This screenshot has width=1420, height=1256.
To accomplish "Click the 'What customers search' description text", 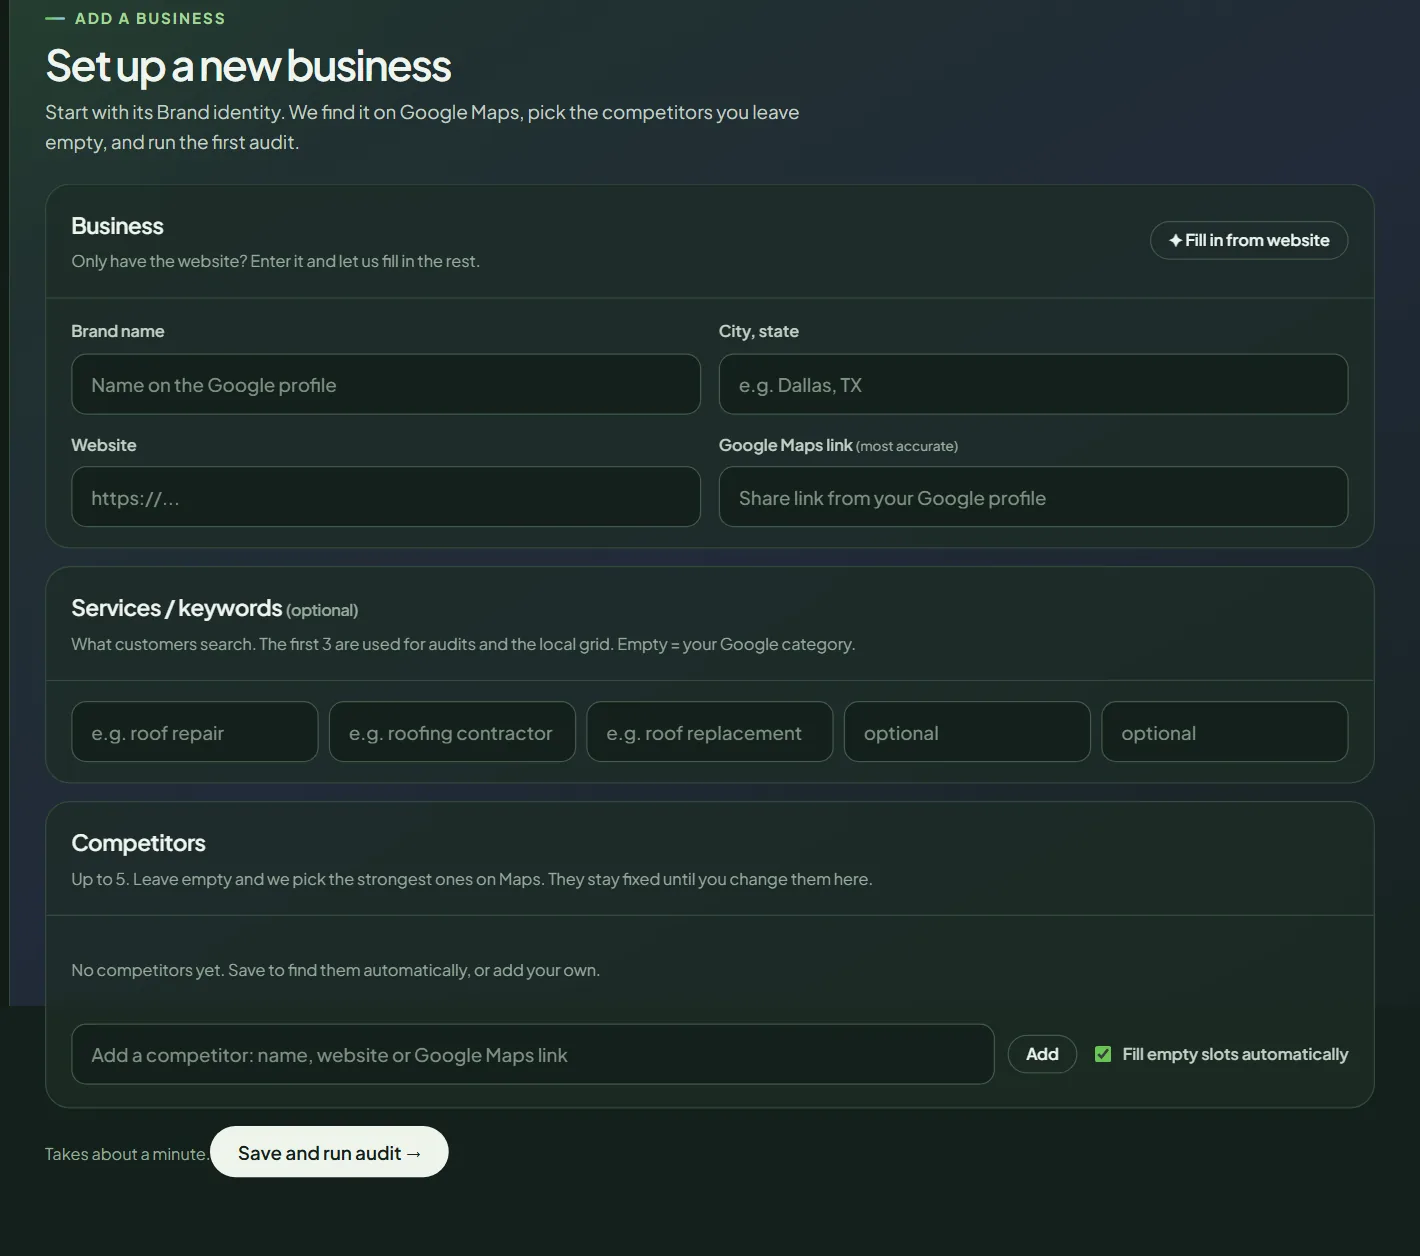I will point(463,644).
